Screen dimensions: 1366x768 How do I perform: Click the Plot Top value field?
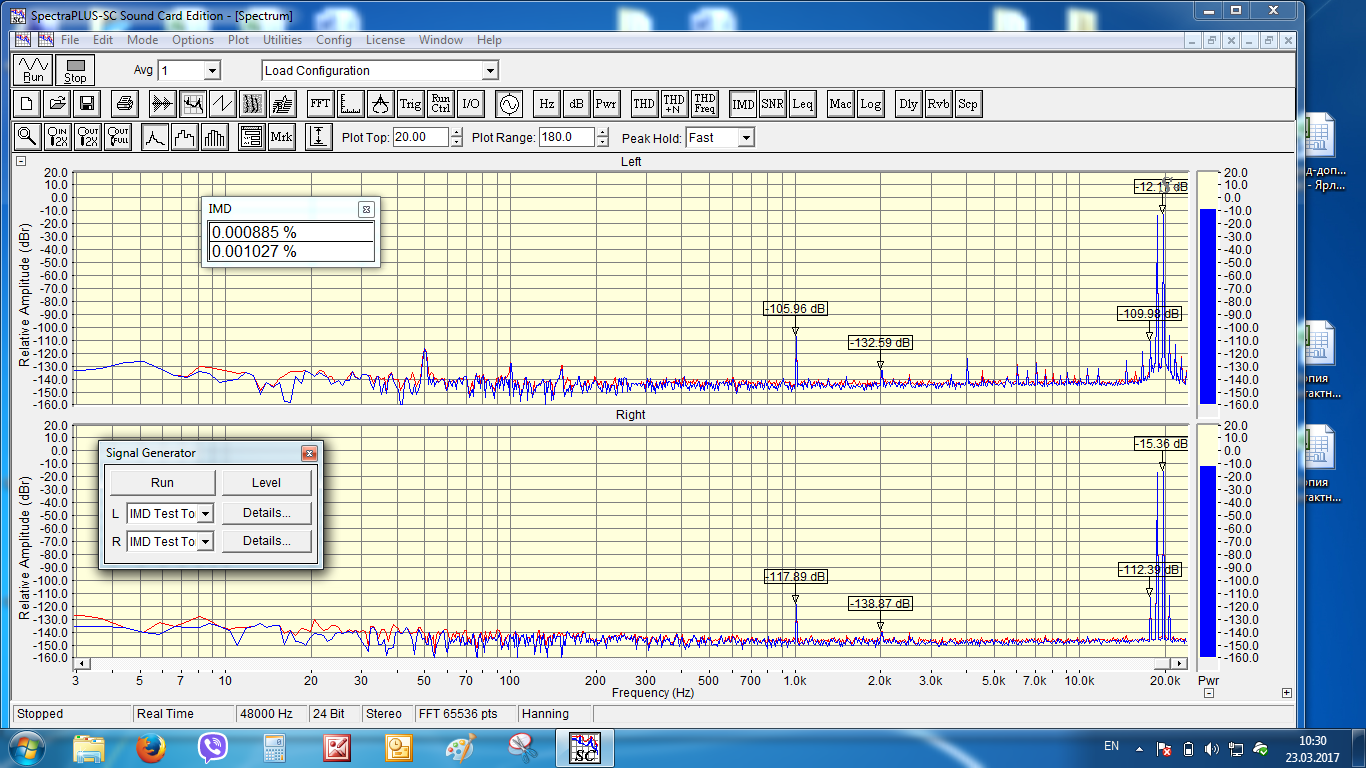click(x=420, y=138)
